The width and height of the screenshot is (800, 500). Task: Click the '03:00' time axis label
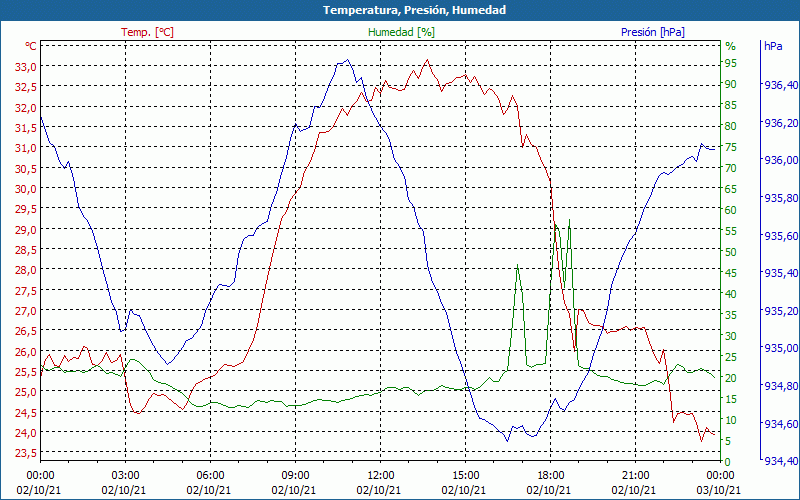point(126,476)
